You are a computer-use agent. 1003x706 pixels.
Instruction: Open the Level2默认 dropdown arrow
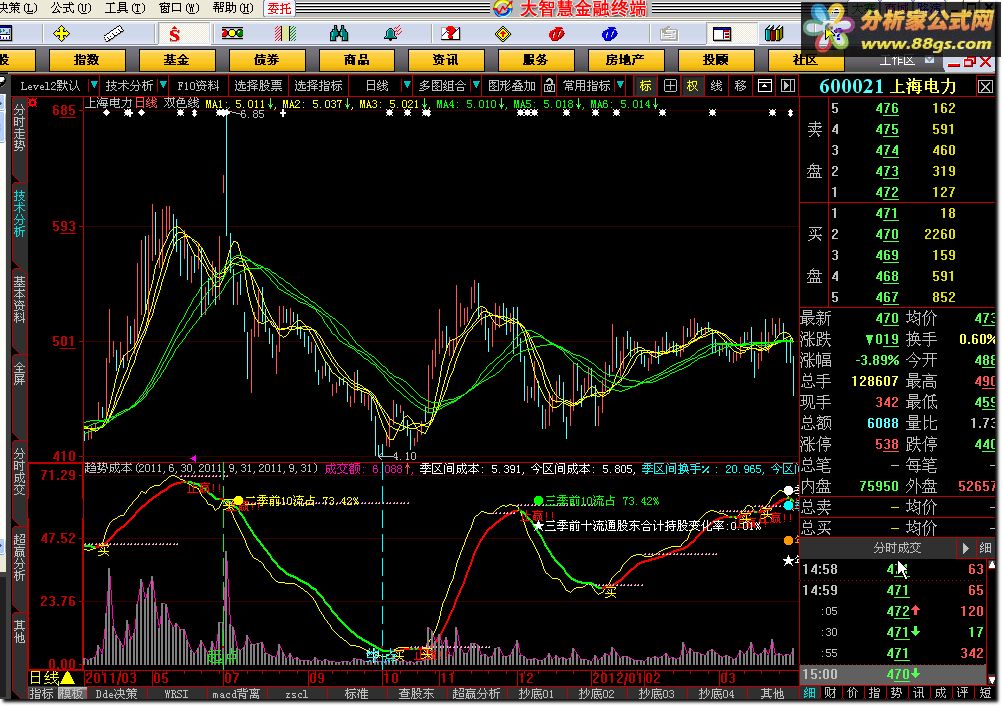pos(94,84)
